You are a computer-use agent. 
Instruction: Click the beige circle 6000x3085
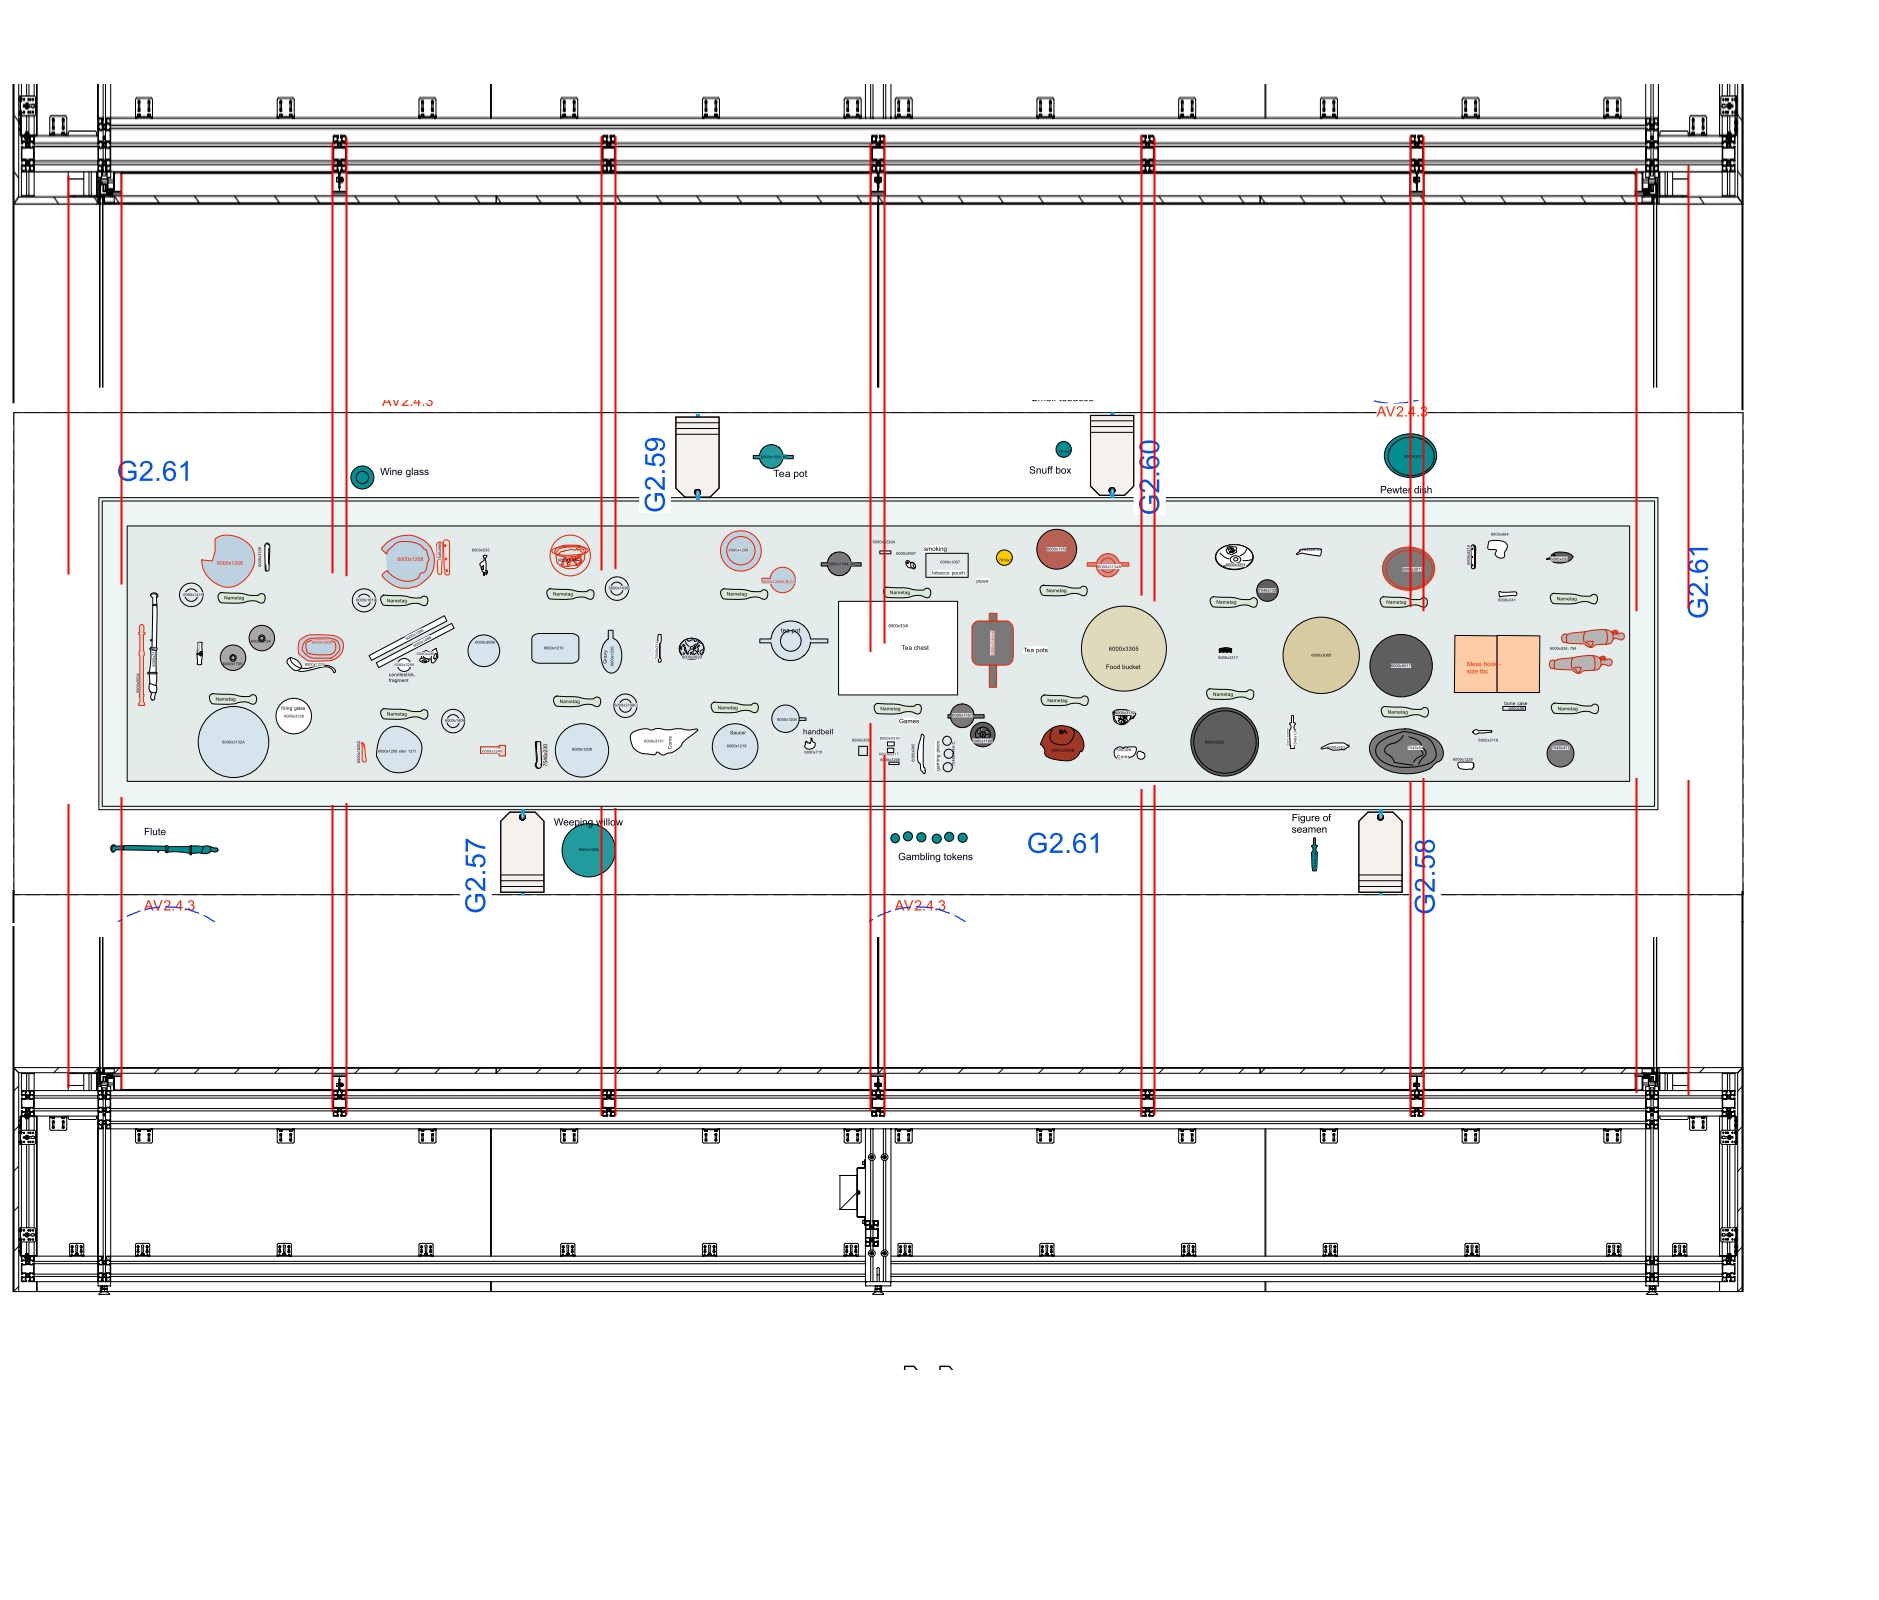[1320, 655]
